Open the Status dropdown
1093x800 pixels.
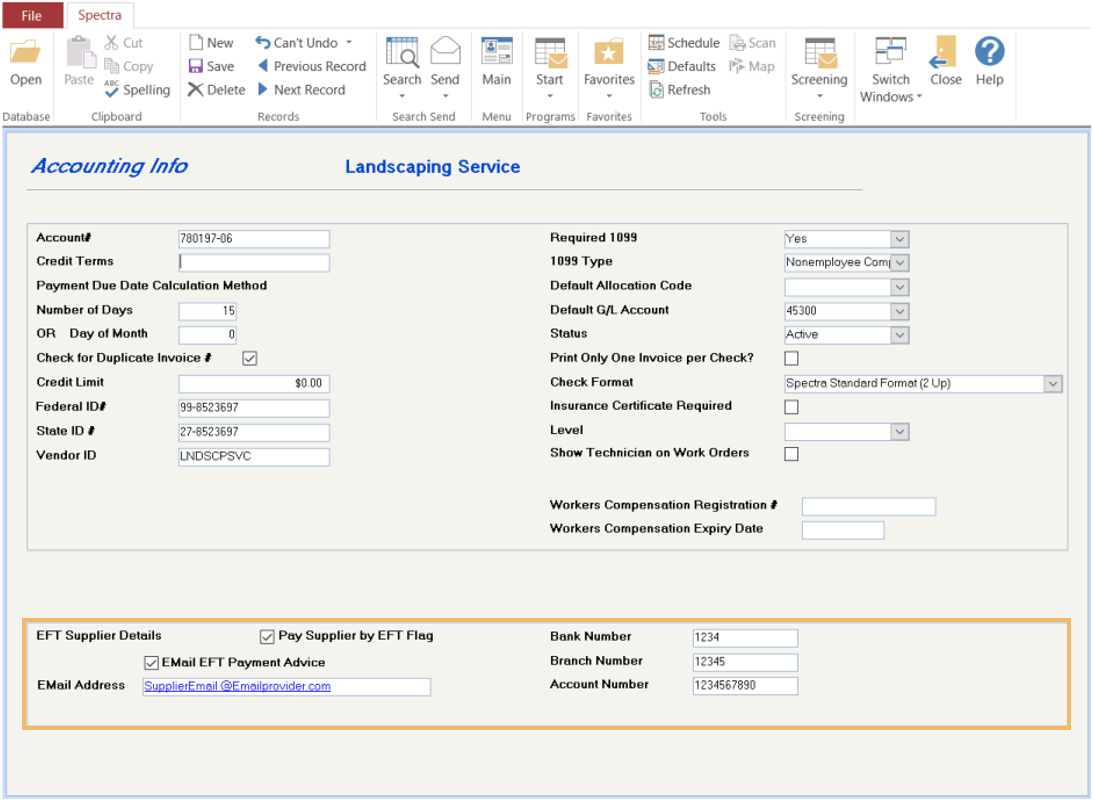pyautogui.click(x=900, y=335)
